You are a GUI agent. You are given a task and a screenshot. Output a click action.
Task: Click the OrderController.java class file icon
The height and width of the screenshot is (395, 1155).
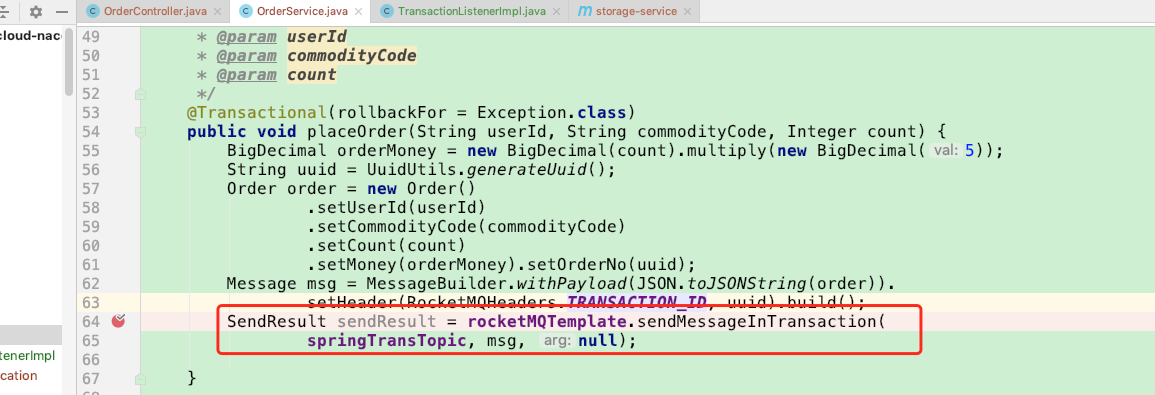click(x=93, y=11)
